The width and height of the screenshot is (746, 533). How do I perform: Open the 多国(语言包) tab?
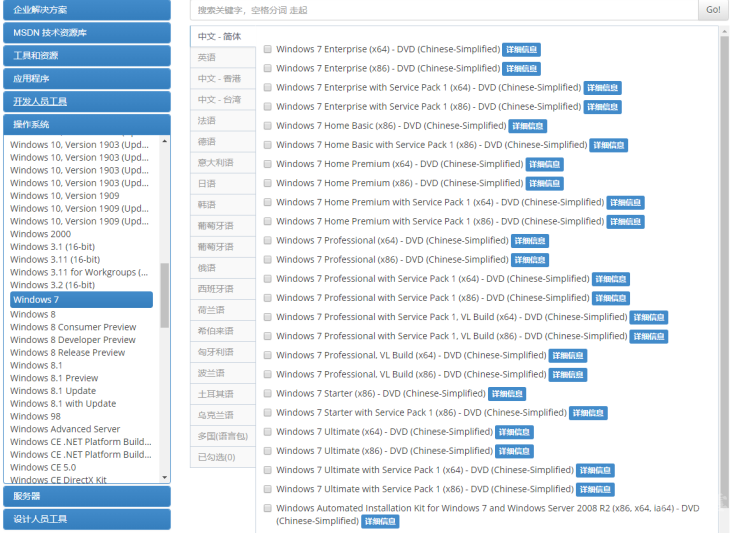click(x=223, y=436)
